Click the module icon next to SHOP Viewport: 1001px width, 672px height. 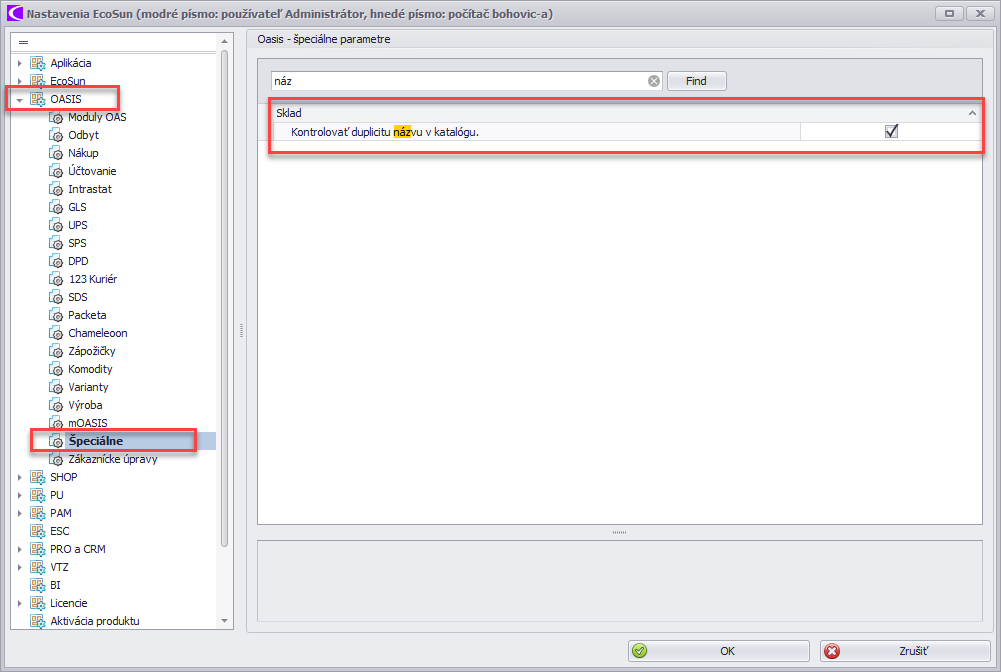(x=38, y=477)
